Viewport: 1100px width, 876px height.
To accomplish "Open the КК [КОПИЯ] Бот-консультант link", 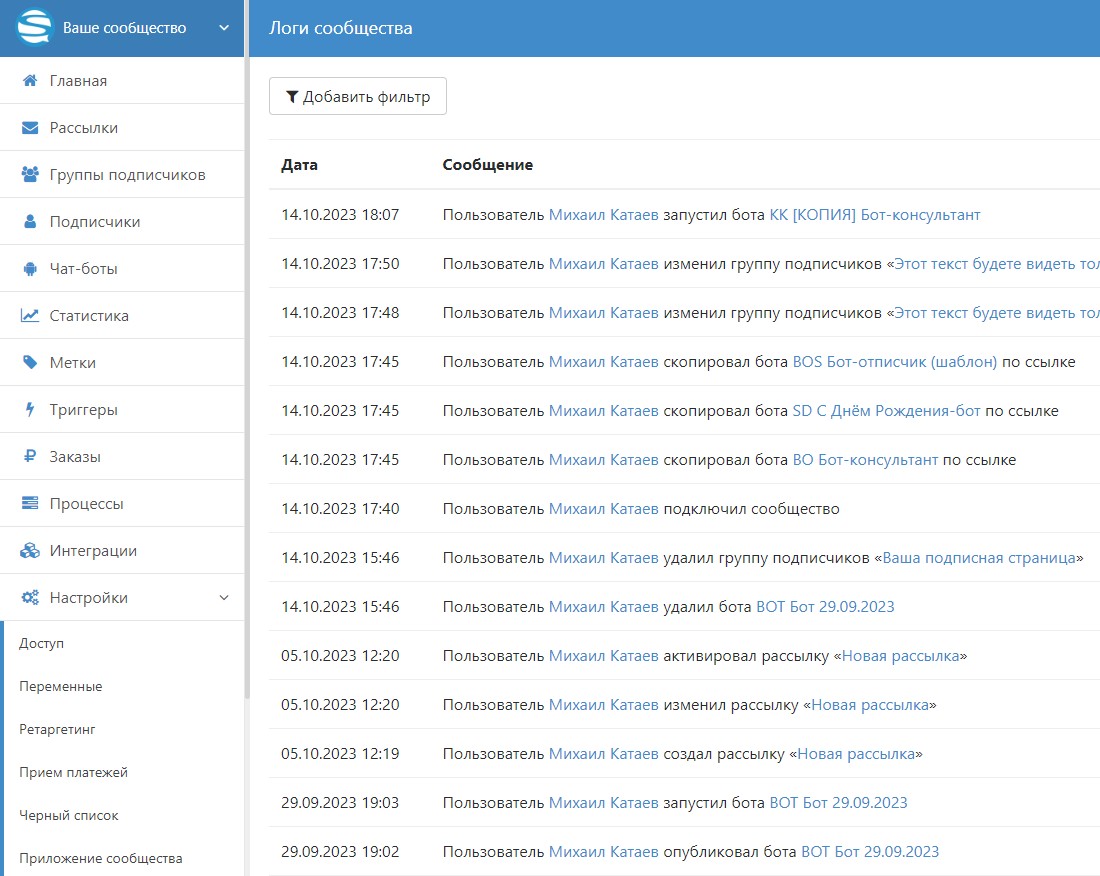I will [874, 215].
